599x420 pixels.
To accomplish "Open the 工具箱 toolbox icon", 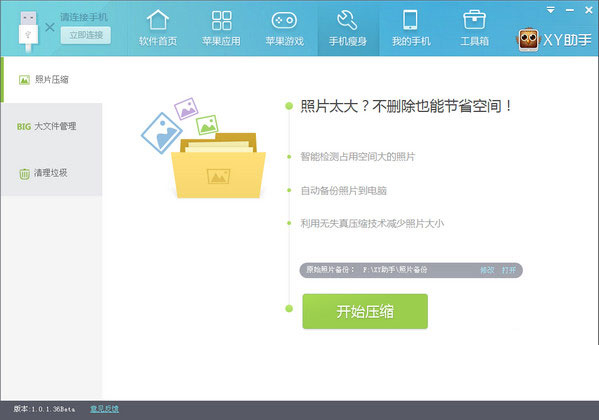I will point(474,20).
